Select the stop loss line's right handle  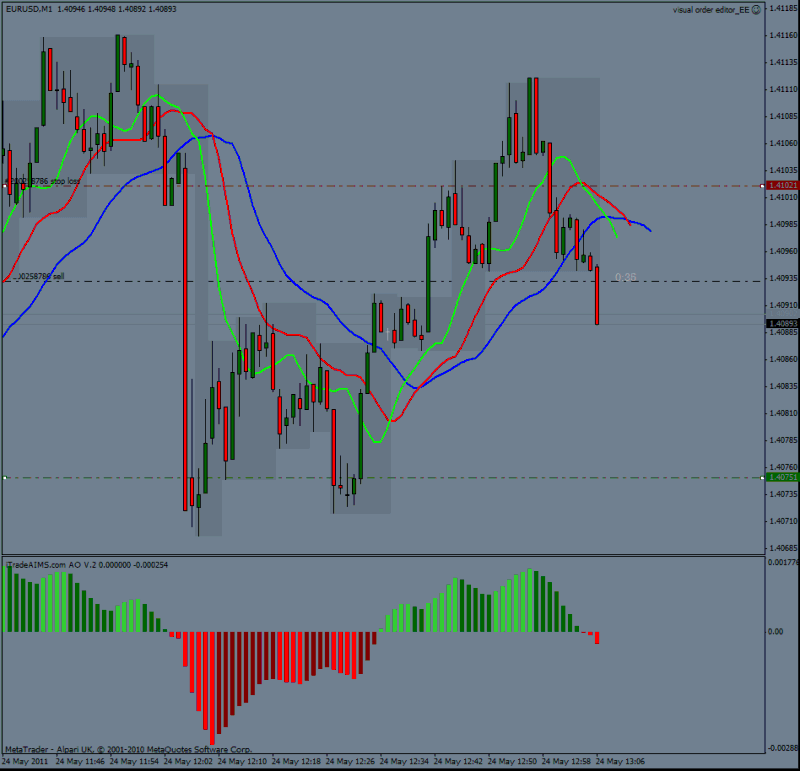click(x=762, y=186)
